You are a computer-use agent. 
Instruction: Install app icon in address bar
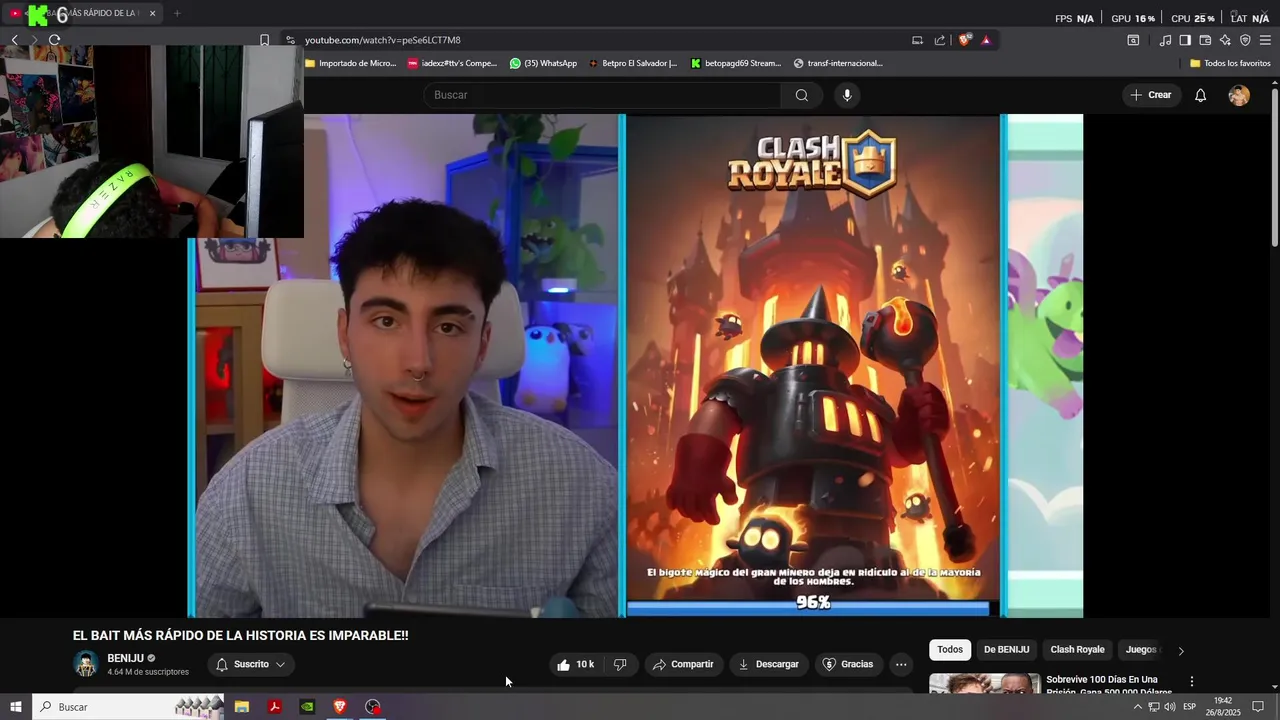(917, 40)
